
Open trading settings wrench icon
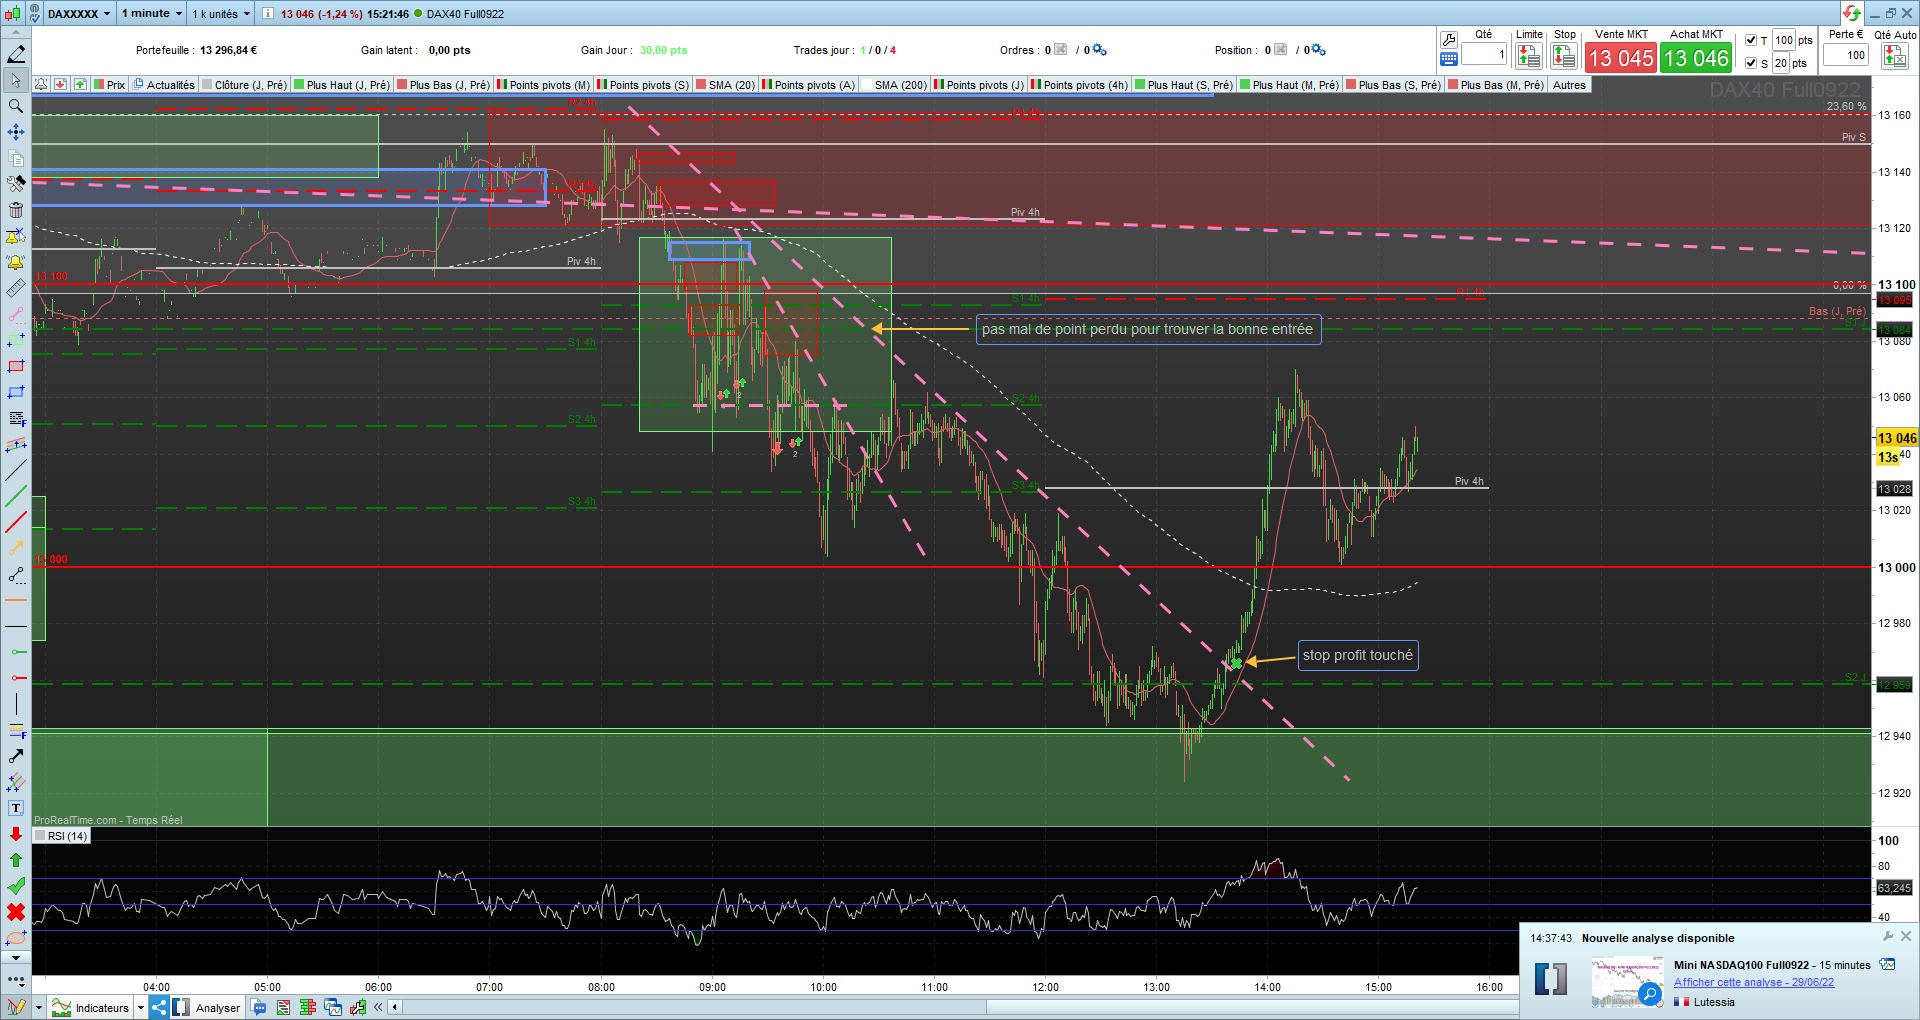(x=1448, y=40)
